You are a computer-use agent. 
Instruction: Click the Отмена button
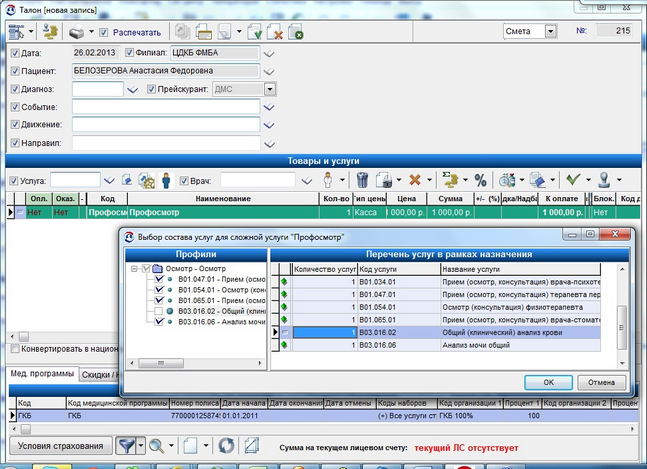click(x=601, y=382)
